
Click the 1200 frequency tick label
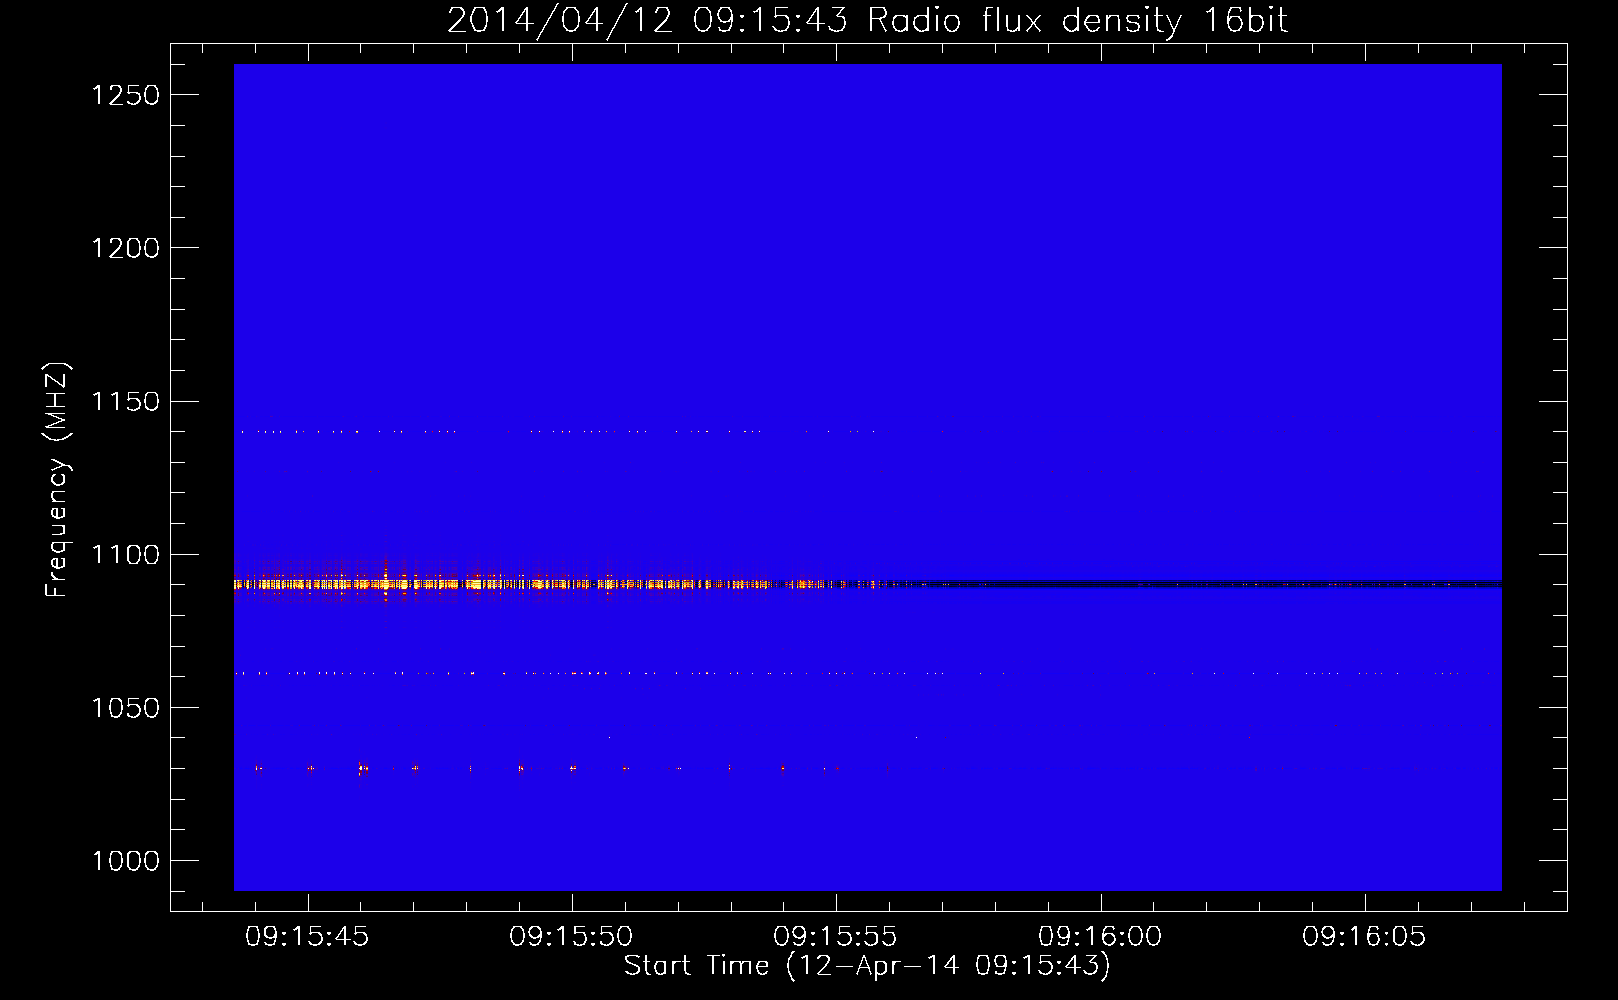point(125,248)
